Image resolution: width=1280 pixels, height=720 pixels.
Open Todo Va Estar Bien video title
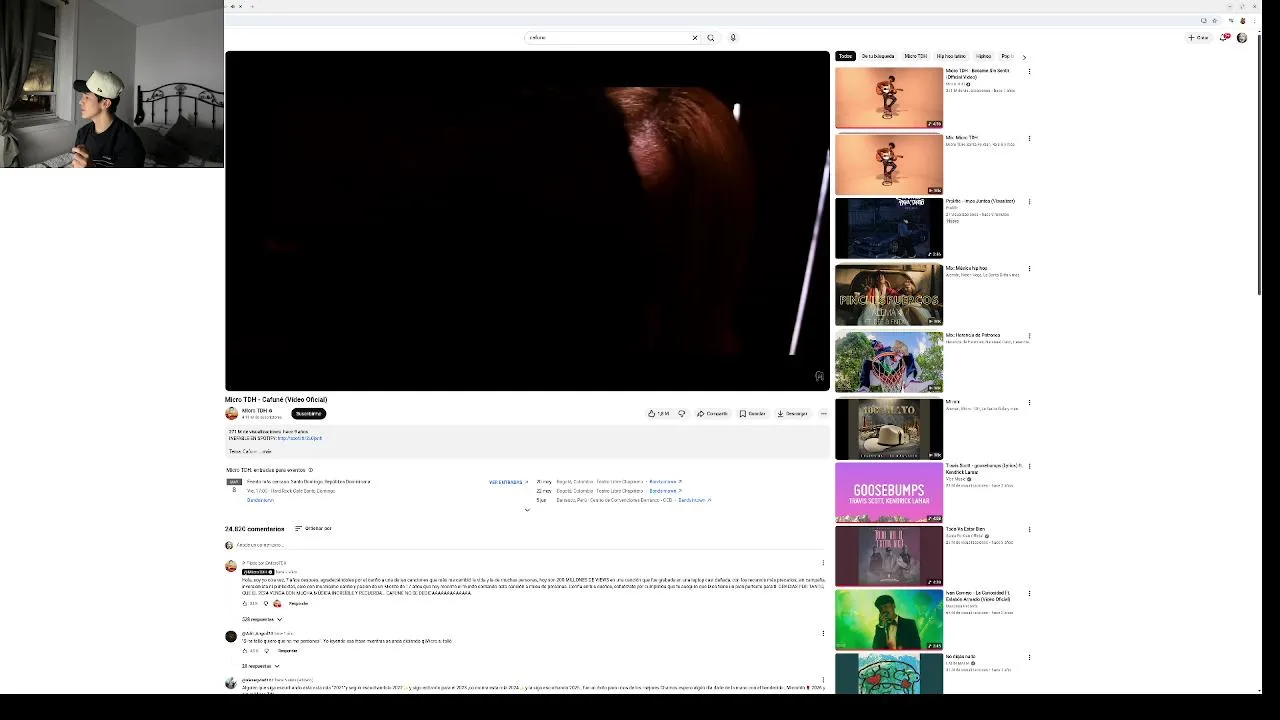(965, 529)
